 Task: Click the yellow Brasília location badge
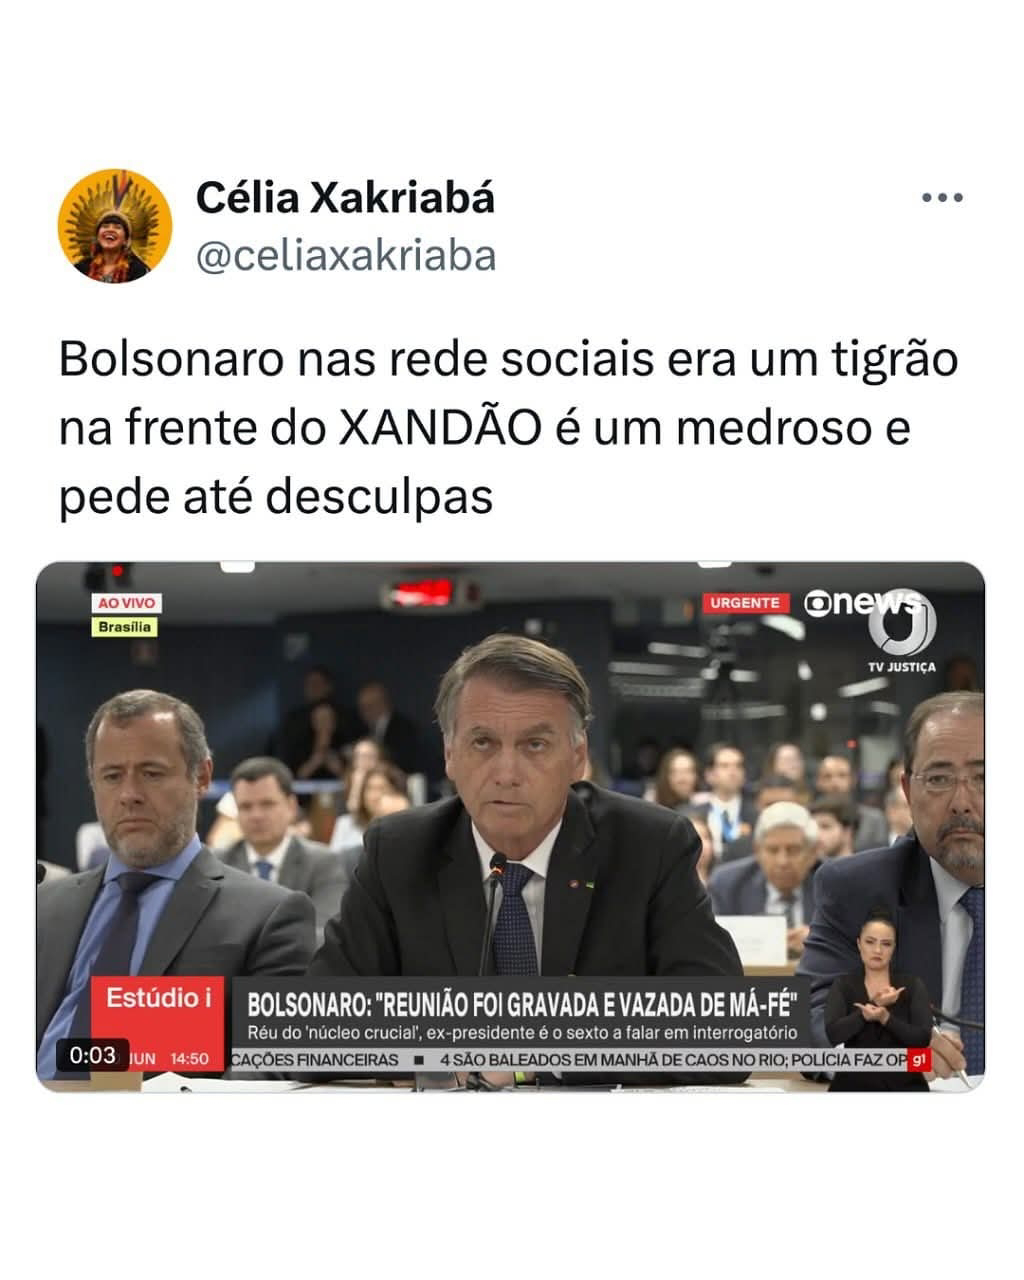[x=125, y=627]
